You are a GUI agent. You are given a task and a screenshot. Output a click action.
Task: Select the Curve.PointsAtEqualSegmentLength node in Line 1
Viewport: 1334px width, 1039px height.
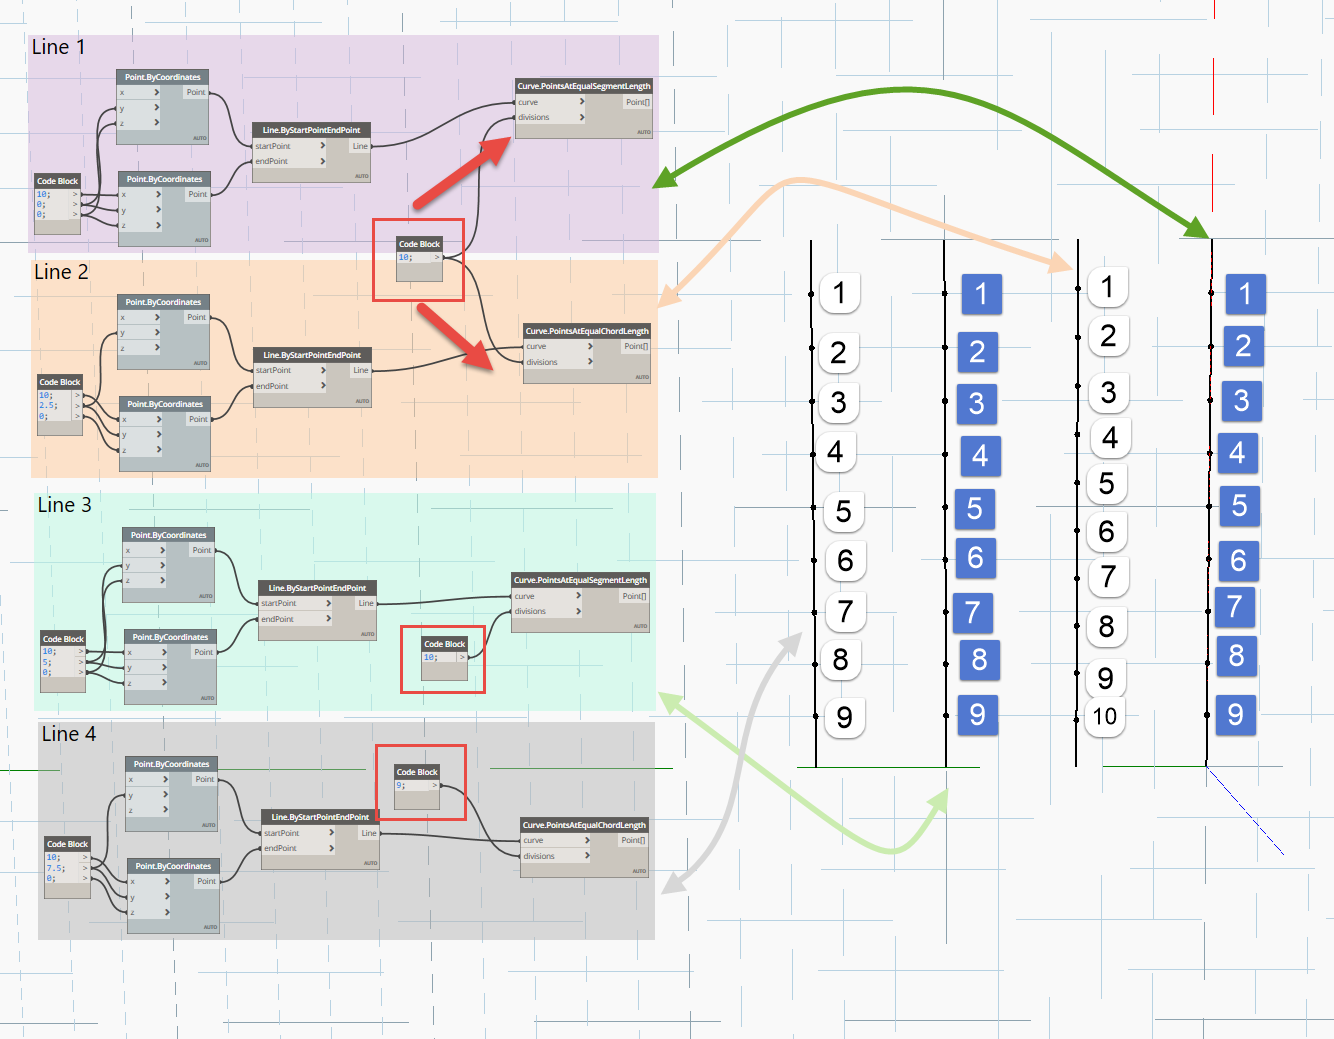580,86
